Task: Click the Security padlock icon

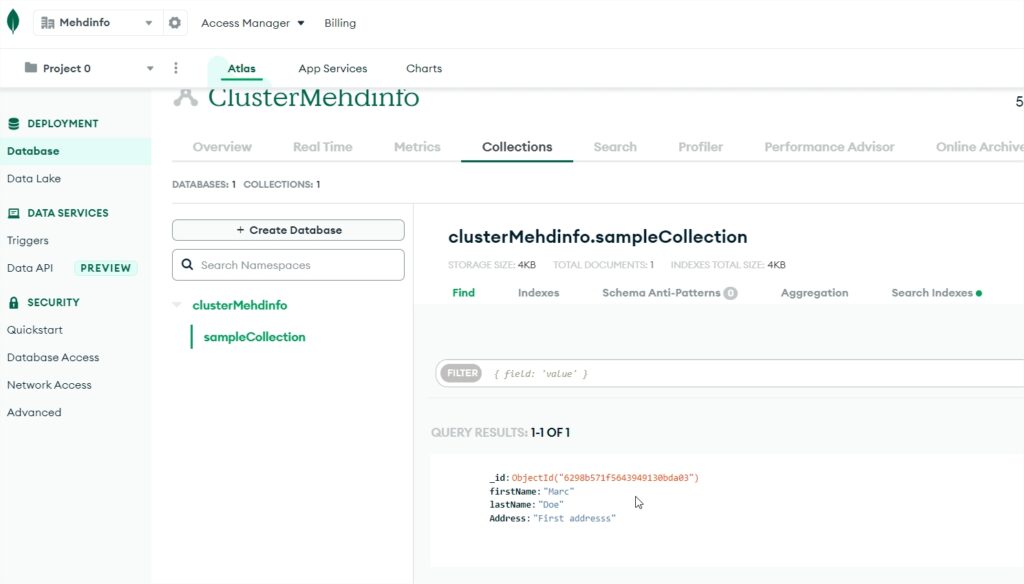Action: point(14,302)
